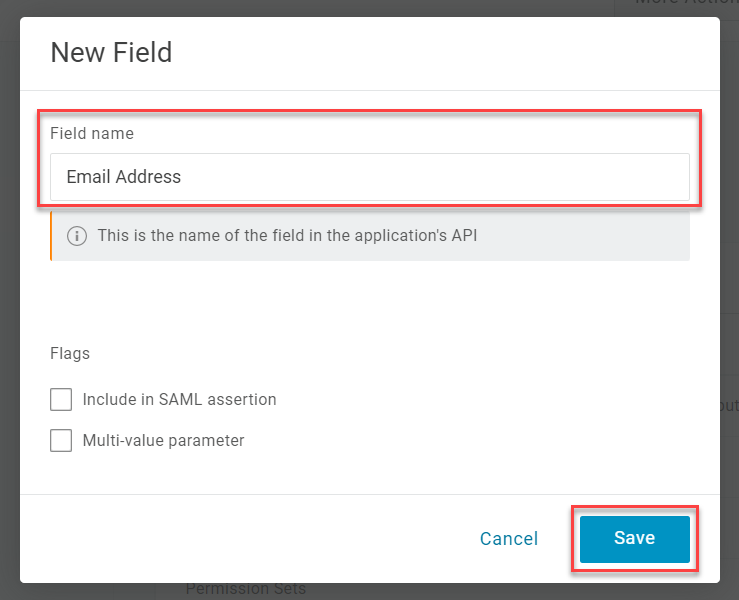Enable the Multi-value parameter checkbox
This screenshot has width=739, height=600.
pos(61,441)
